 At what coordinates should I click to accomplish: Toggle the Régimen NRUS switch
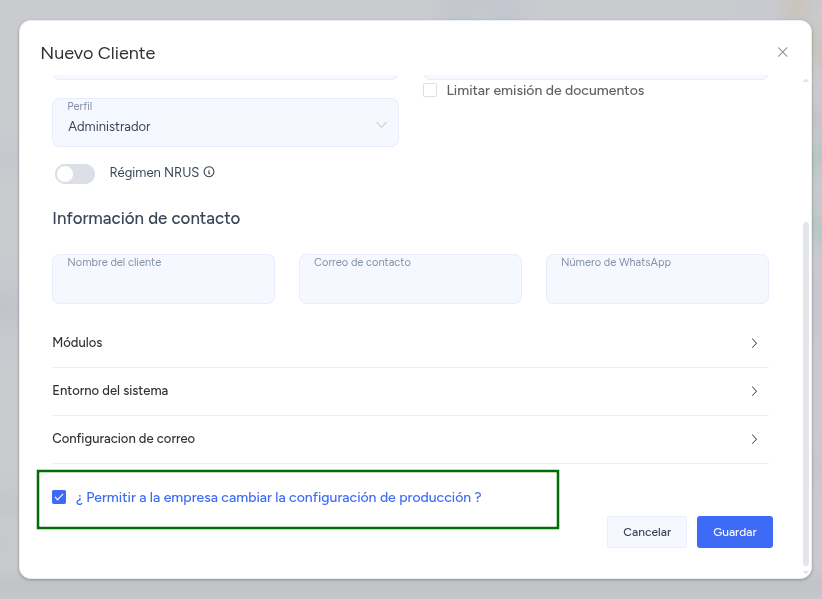click(x=75, y=173)
